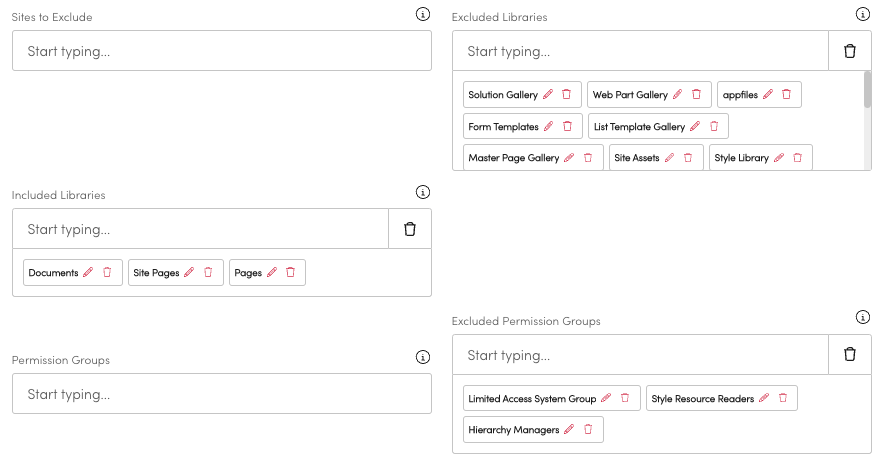
Task: Remove the Site Pages tag
Action: 208,272
